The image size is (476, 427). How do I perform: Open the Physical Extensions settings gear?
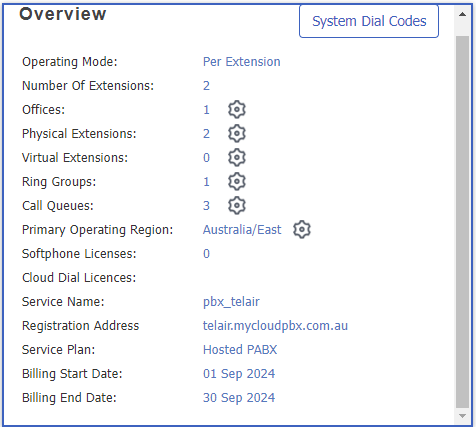pyautogui.click(x=237, y=133)
